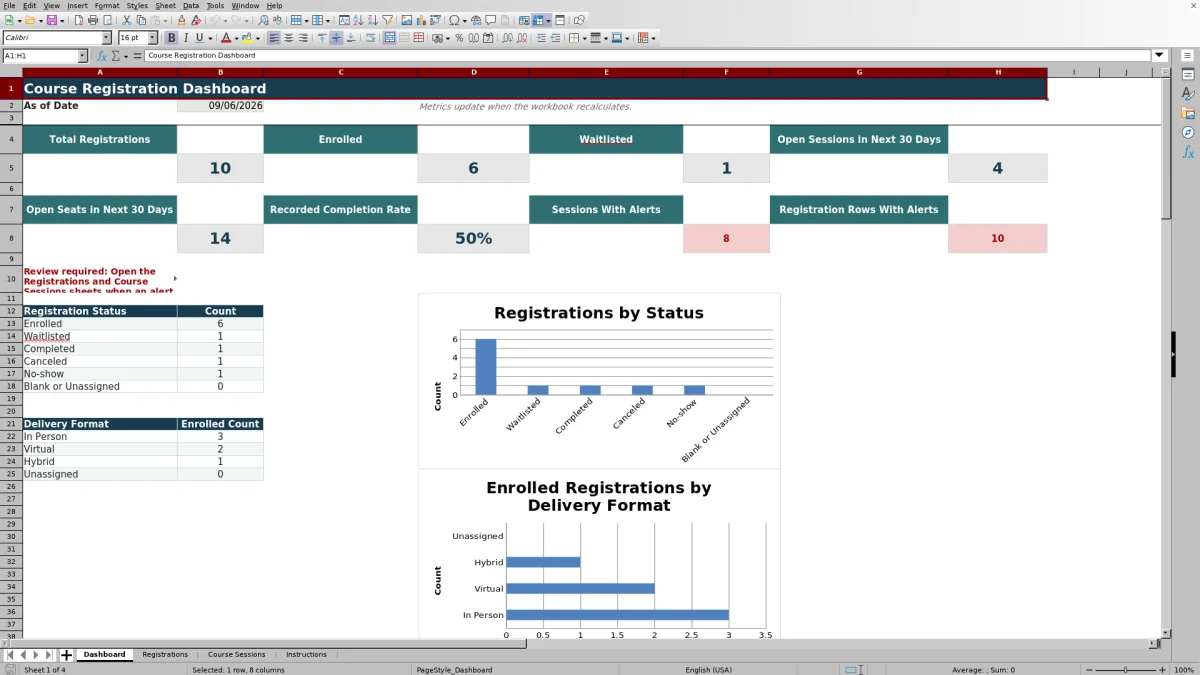Image resolution: width=1200 pixels, height=675 pixels.
Task: Click the Copy icon
Action: 141,20
